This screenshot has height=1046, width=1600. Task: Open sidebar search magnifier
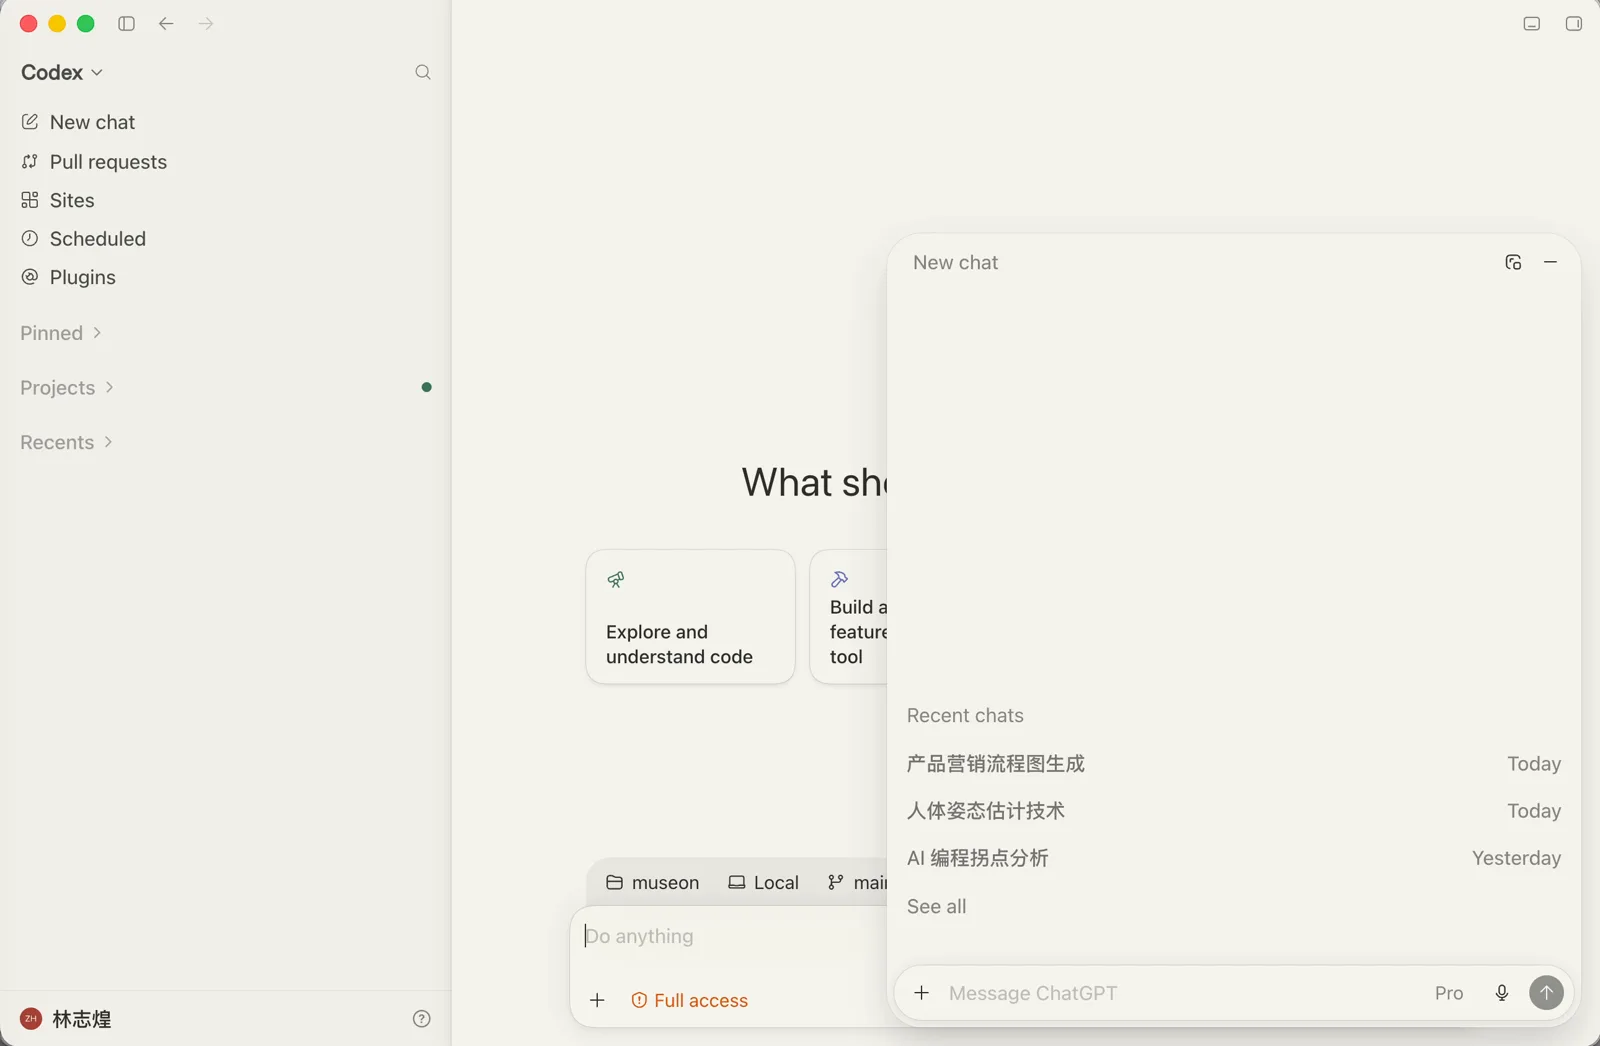[x=423, y=72]
